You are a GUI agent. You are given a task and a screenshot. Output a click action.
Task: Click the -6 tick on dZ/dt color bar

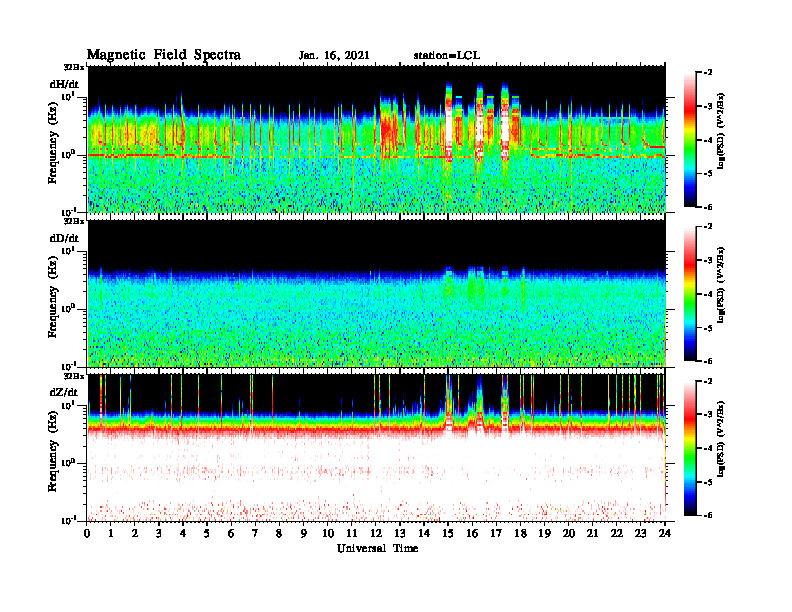pyautogui.click(x=708, y=515)
